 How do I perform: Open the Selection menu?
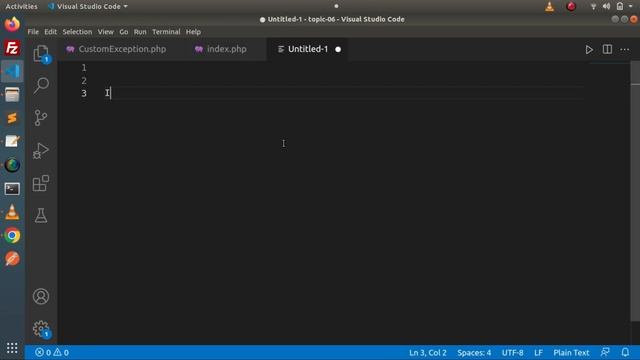click(77, 32)
